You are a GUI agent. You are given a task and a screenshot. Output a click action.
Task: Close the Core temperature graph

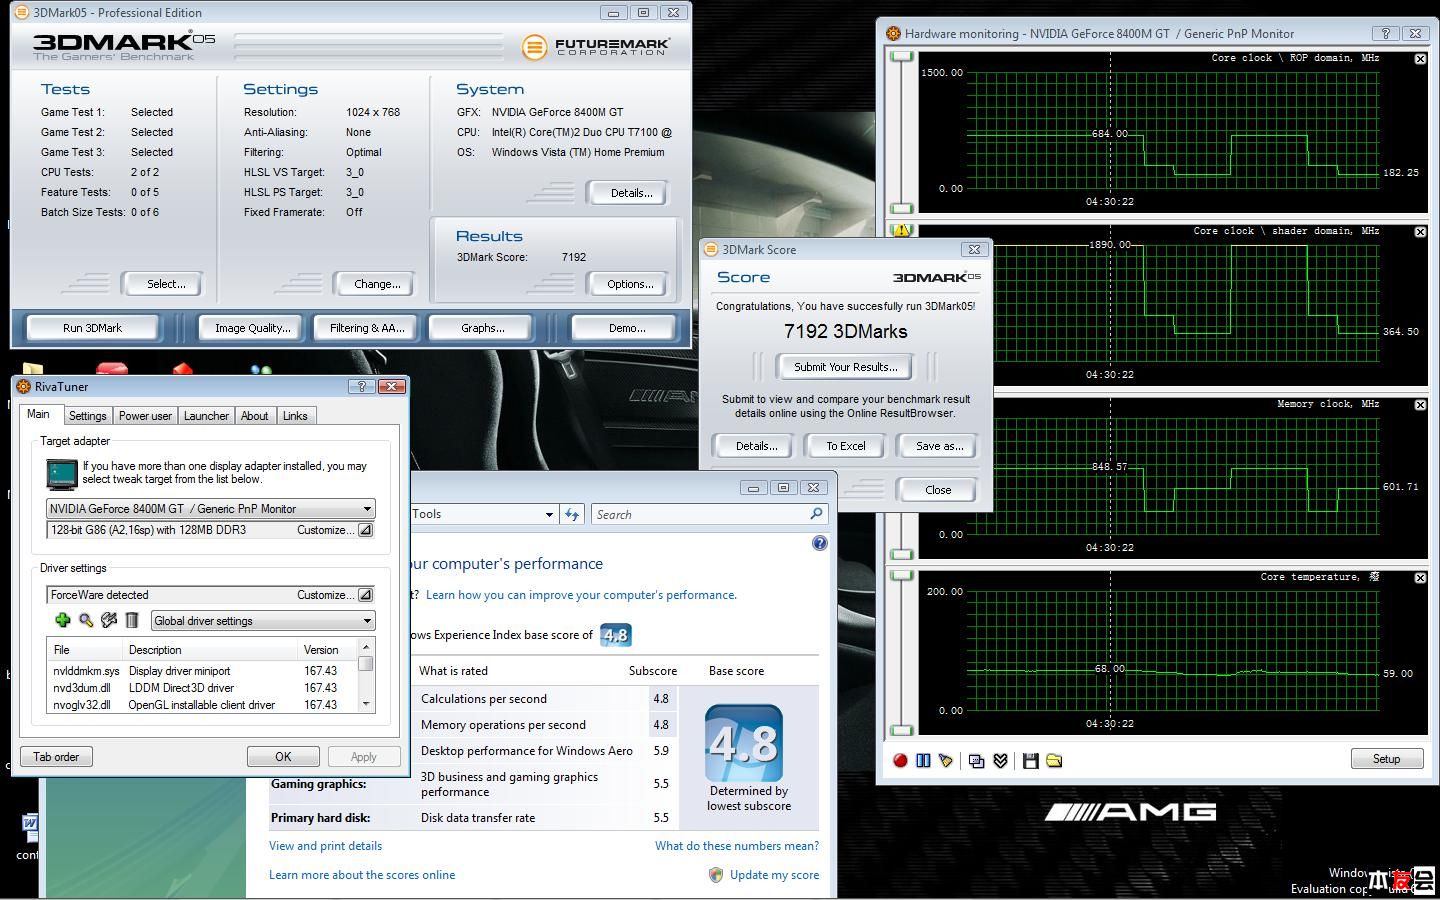coord(1420,578)
